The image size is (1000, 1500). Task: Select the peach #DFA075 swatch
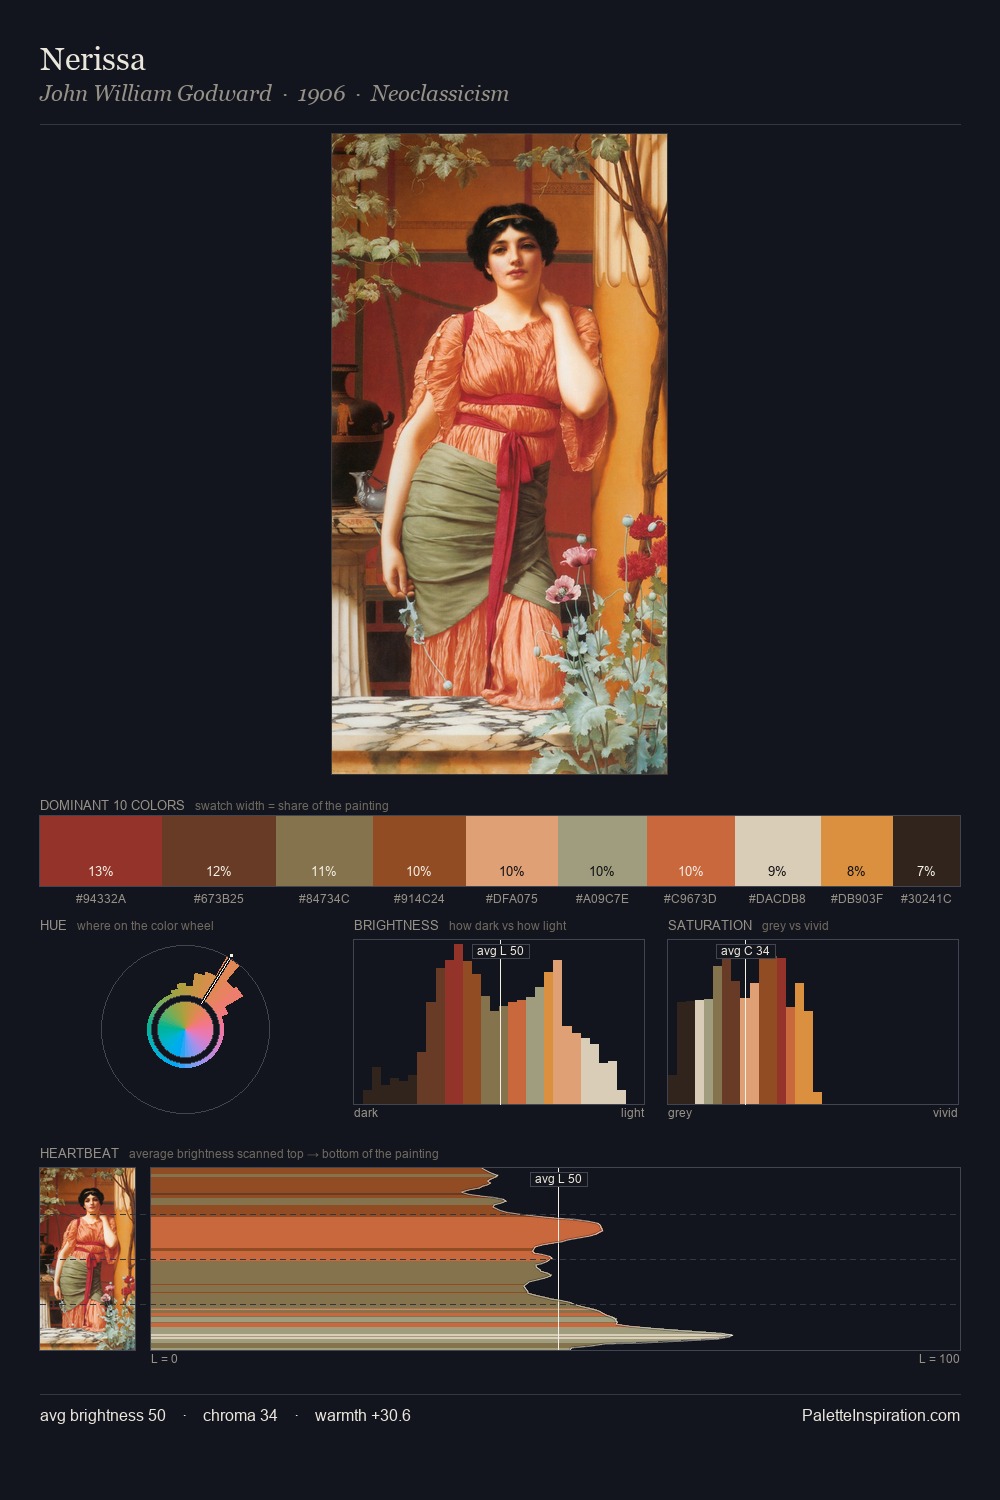512,851
